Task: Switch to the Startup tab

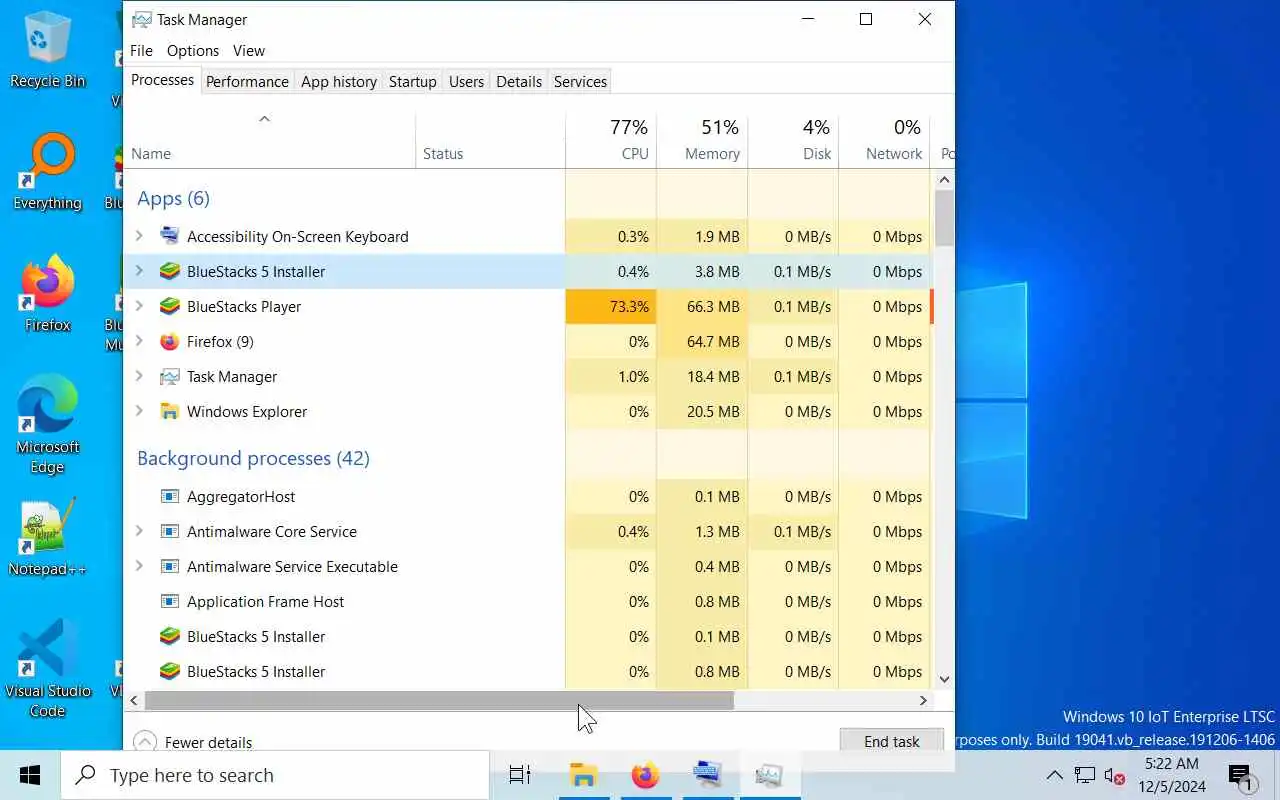Action: [412, 82]
